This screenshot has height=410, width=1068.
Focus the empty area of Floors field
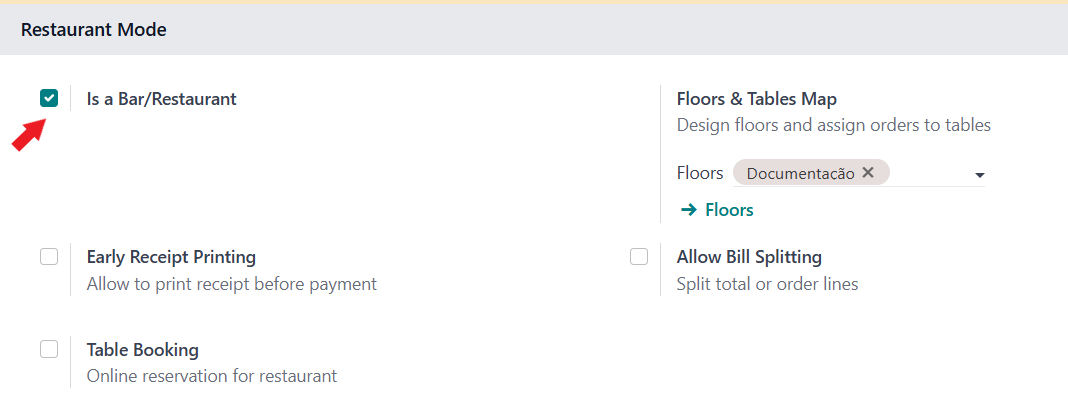[930, 173]
